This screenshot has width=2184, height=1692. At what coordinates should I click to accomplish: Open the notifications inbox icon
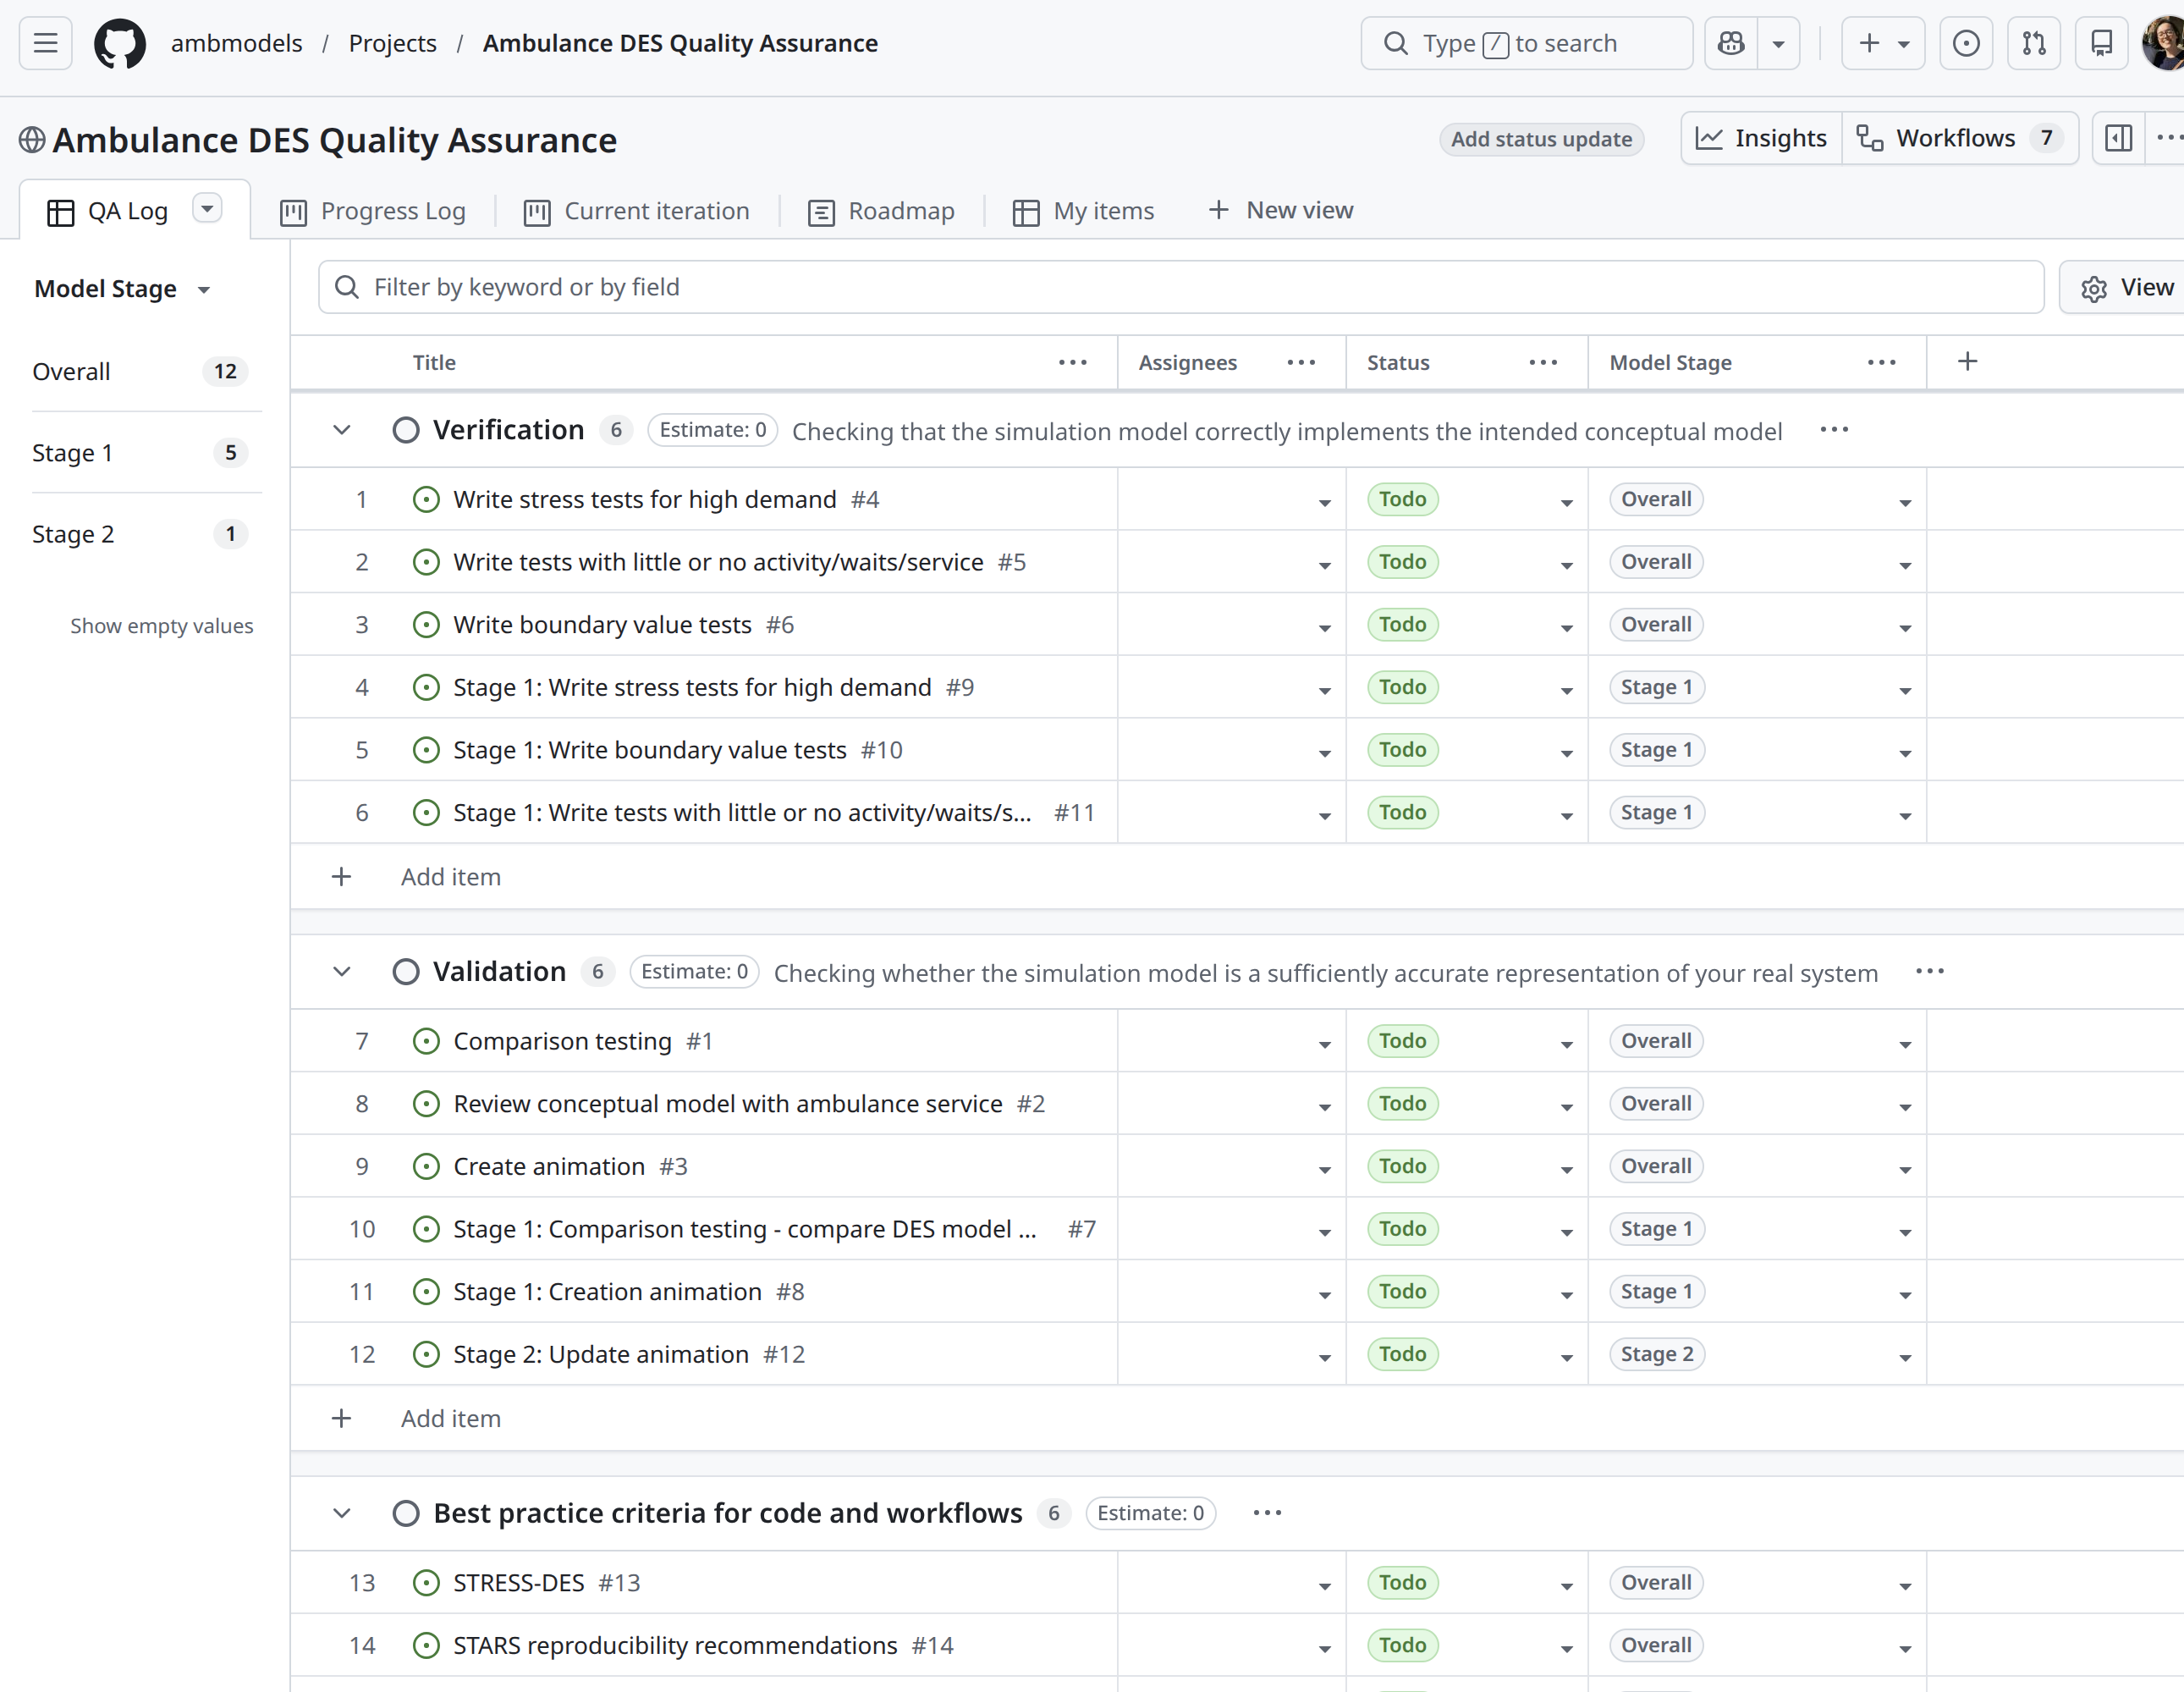(x=2101, y=43)
